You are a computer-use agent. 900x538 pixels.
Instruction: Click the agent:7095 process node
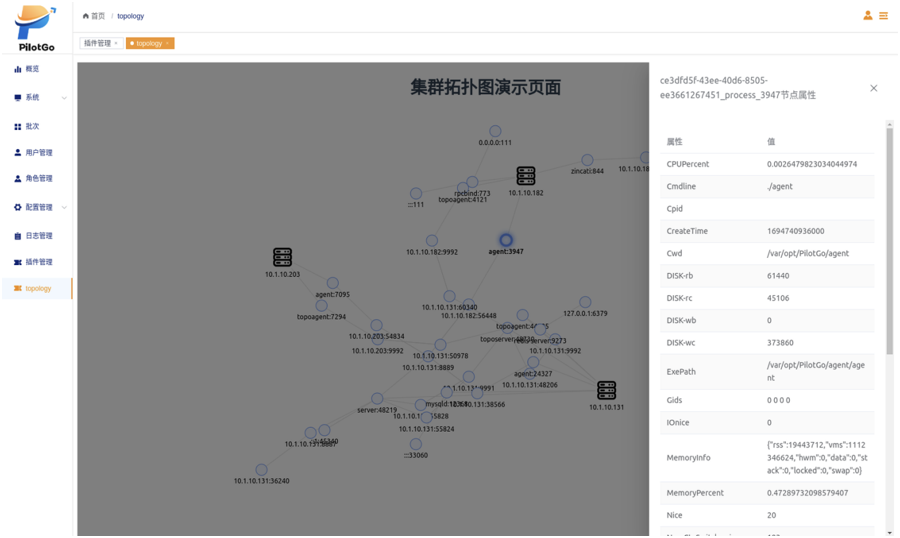pyautogui.click(x=333, y=284)
